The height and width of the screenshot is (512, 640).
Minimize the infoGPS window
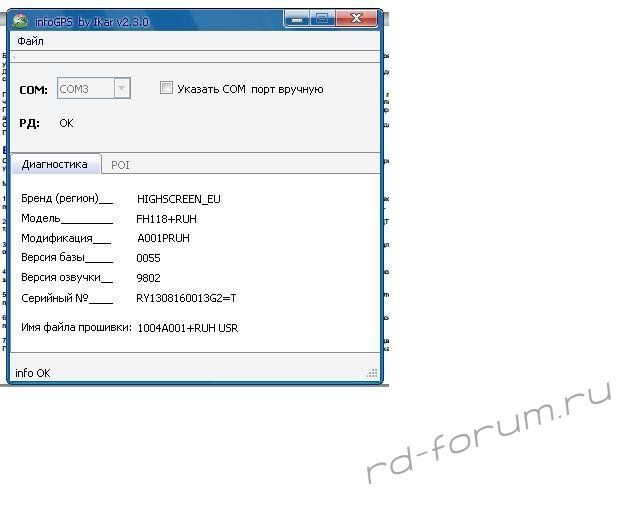296,17
